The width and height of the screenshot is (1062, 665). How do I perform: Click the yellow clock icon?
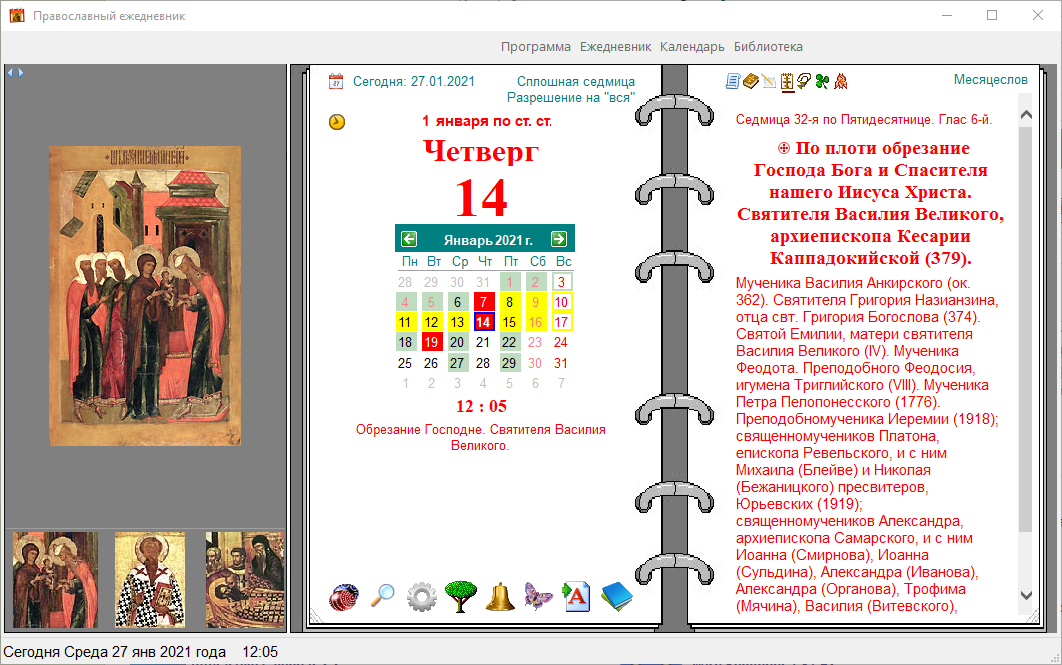[337, 122]
